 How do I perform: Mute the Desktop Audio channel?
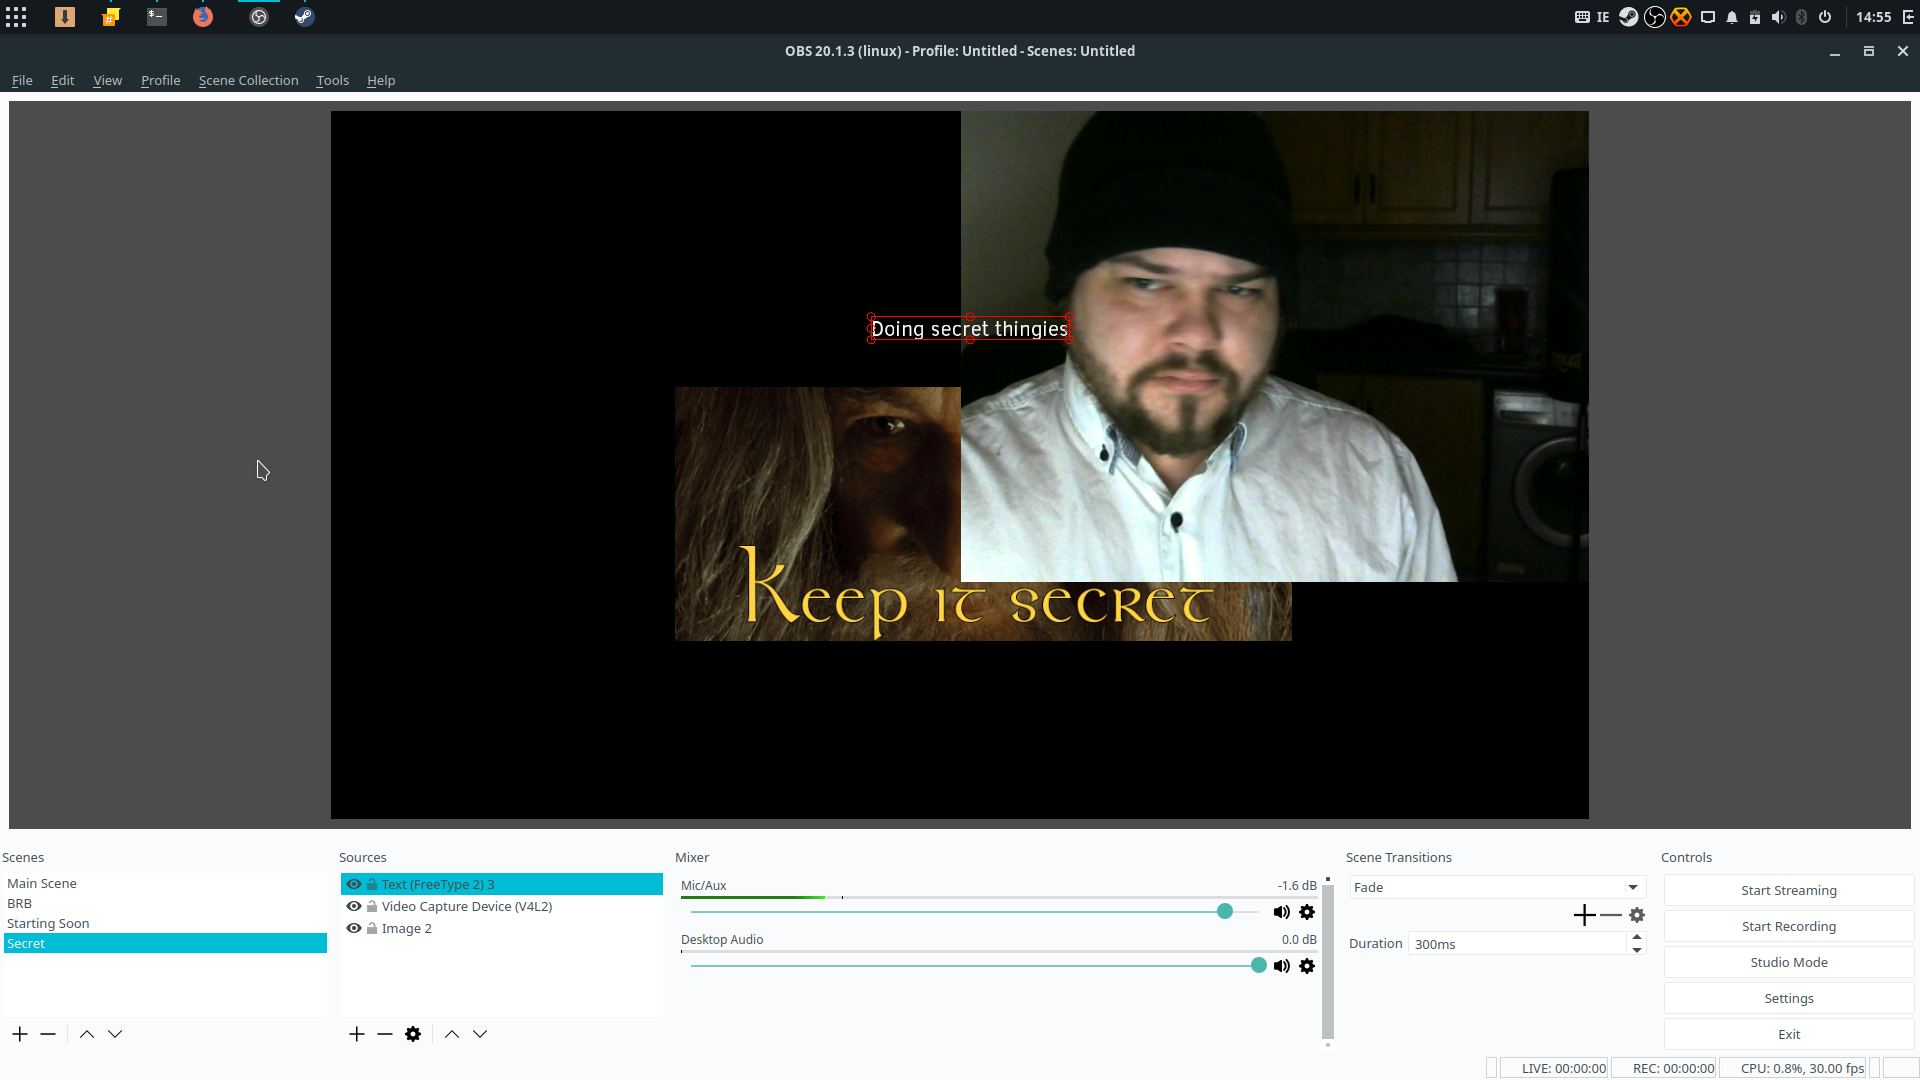click(x=1281, y=966)
